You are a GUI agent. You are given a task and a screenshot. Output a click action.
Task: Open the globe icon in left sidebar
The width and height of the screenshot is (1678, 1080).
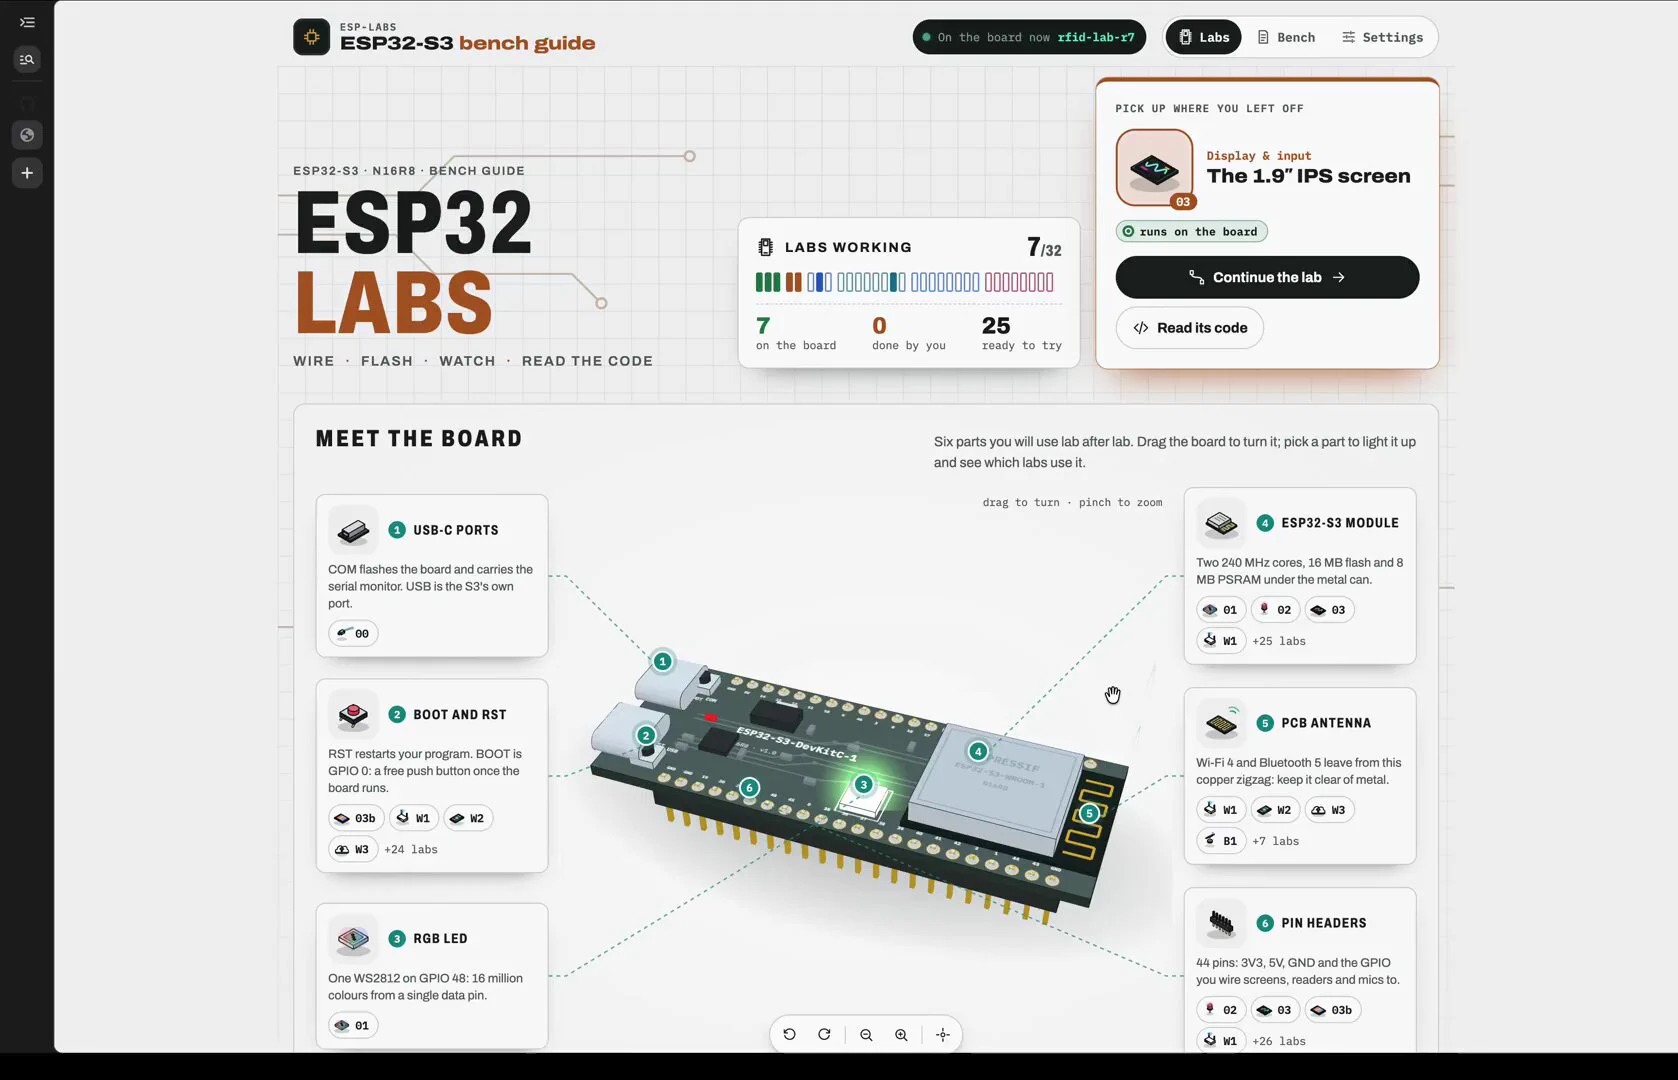(x=27, y=135)
